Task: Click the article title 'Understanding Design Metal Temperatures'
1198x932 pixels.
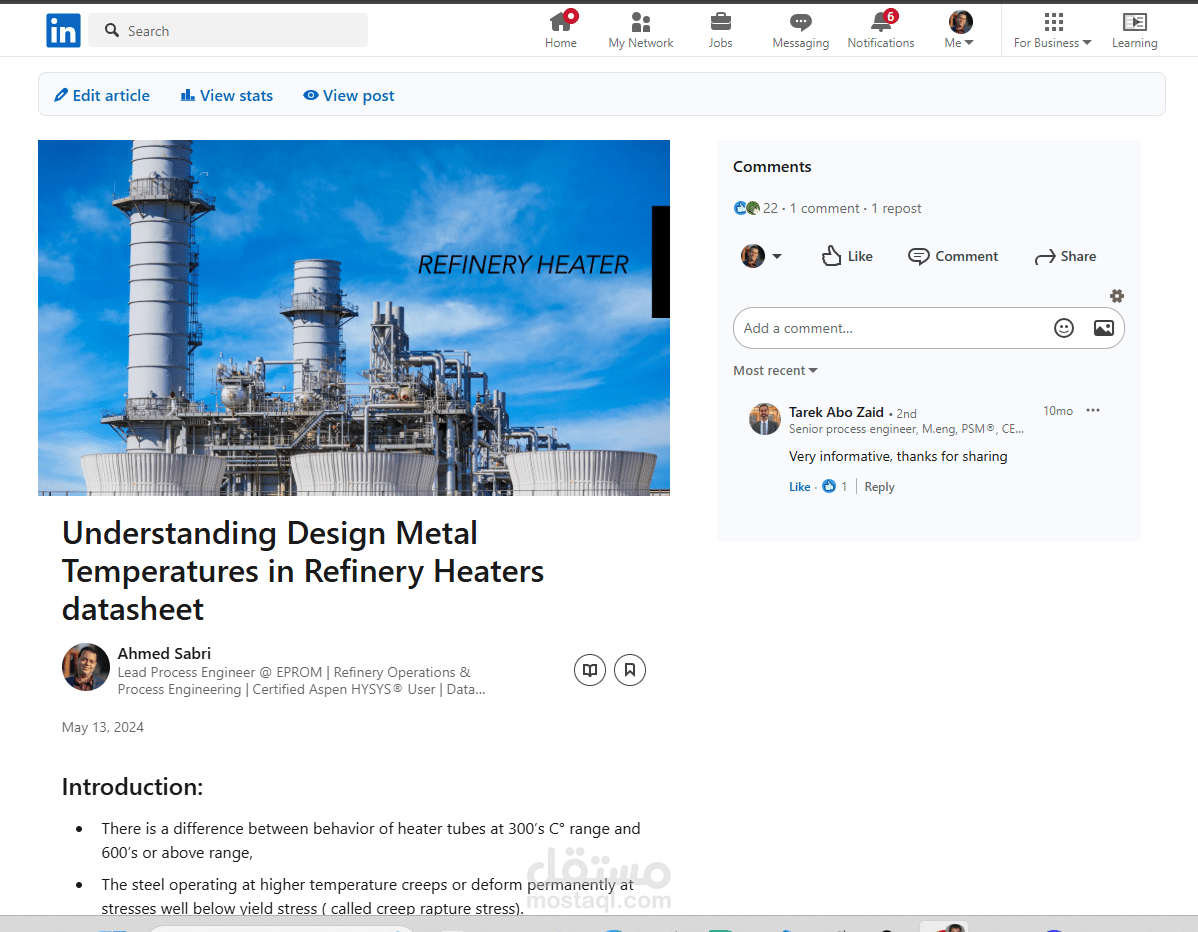Action: click(x=303, y=571)
